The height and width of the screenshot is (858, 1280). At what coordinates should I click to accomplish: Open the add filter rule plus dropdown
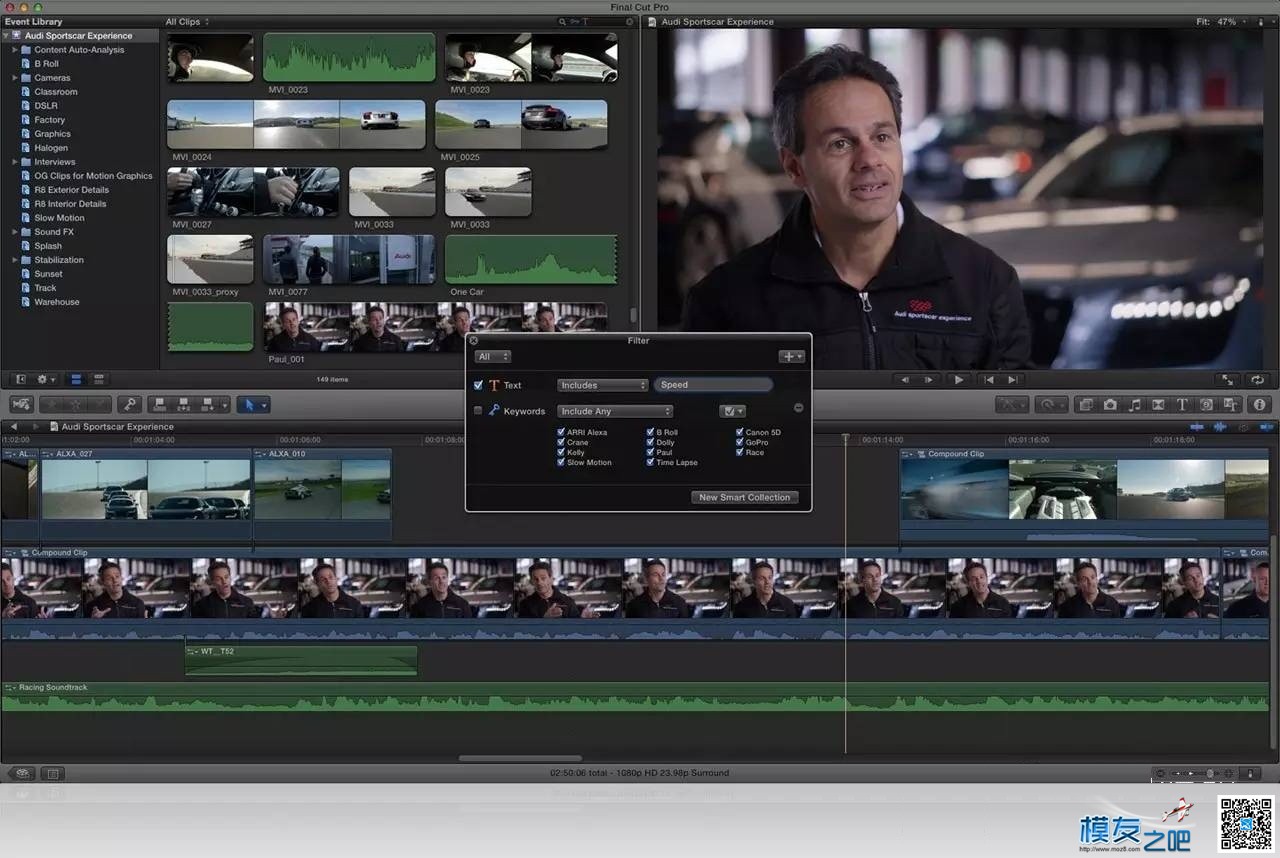point(792,357)
